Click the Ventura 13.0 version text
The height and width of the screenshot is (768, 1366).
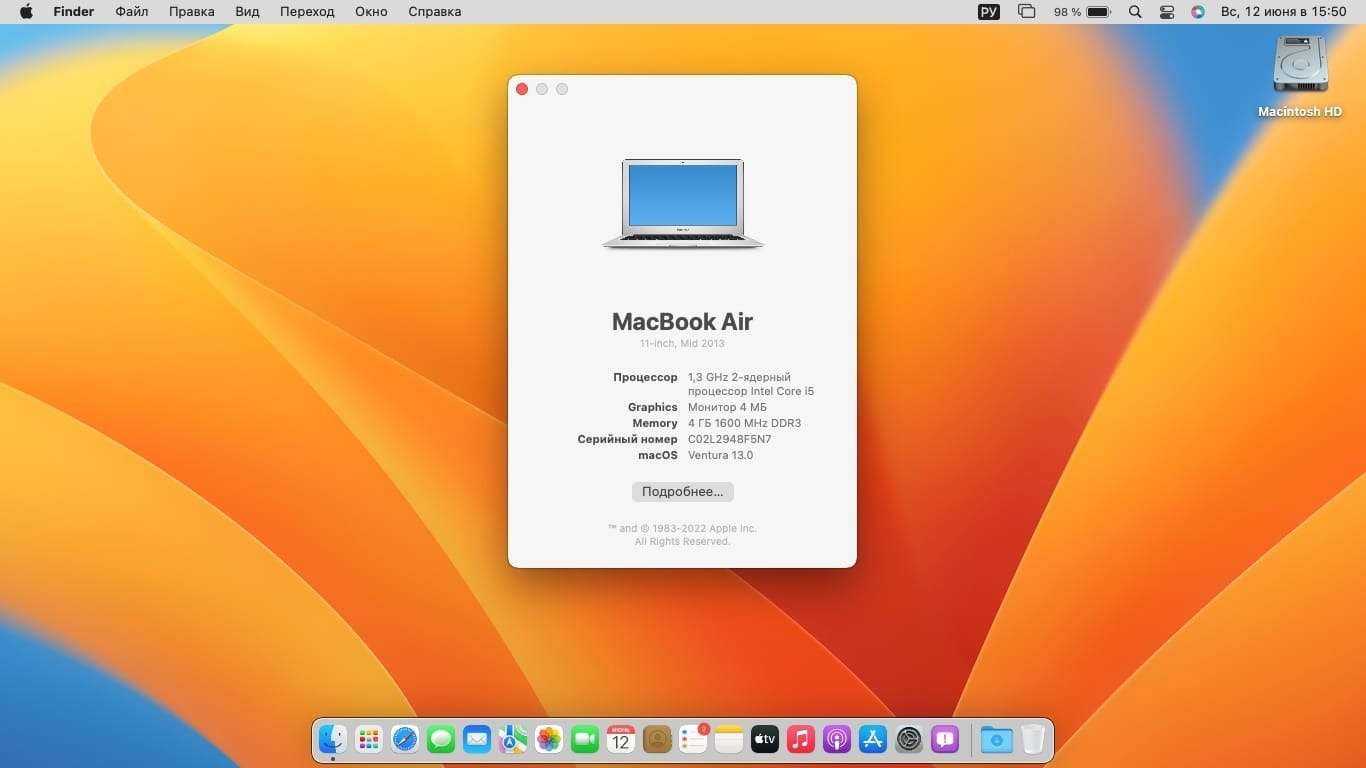coord(720,455)
